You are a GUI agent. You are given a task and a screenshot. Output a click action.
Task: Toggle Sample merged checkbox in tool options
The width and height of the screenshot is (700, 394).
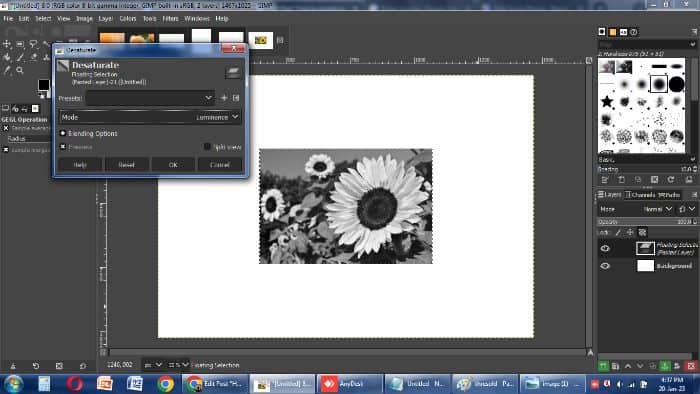point(6,150)
